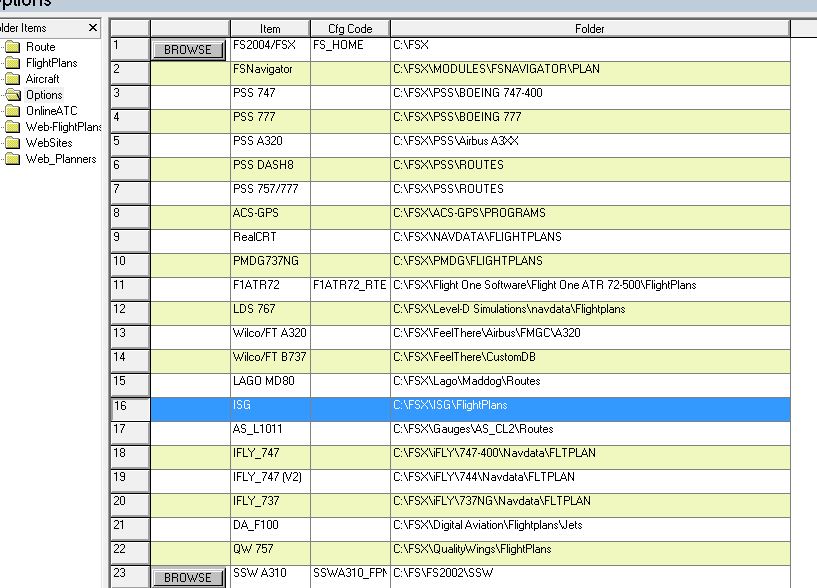
Task: Click folder path C:\FSX\PSS\BOEING 747-400
Action: (x=590, y=97)
